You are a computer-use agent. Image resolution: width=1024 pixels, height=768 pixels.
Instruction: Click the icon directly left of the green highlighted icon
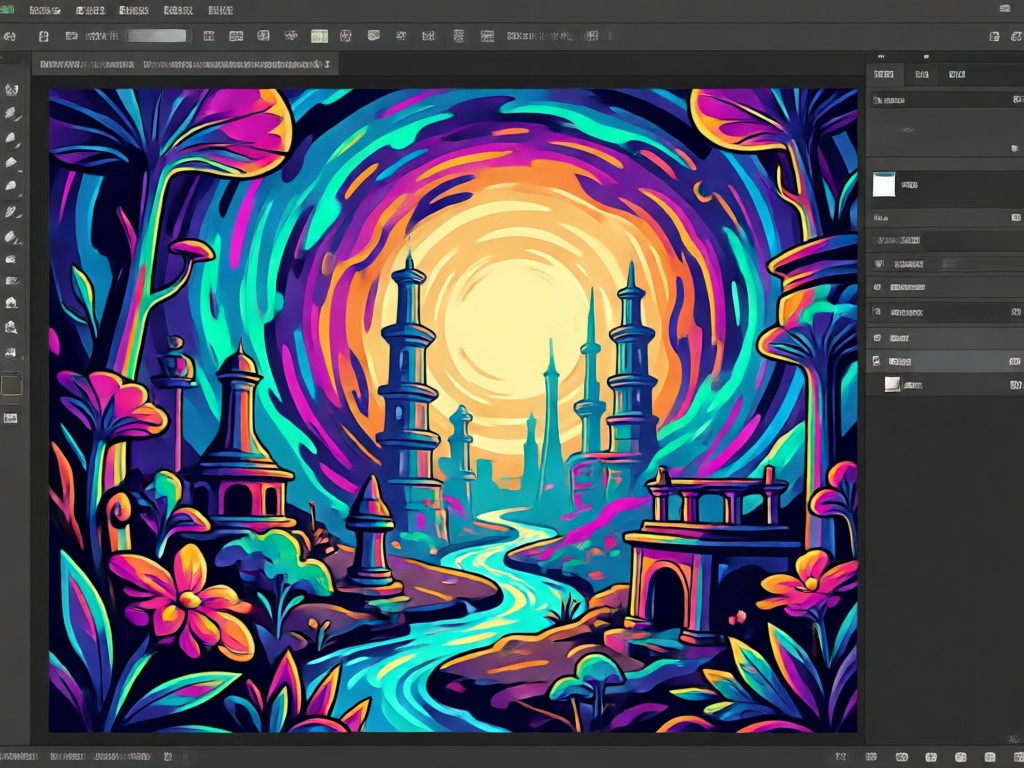click(291, 36)
